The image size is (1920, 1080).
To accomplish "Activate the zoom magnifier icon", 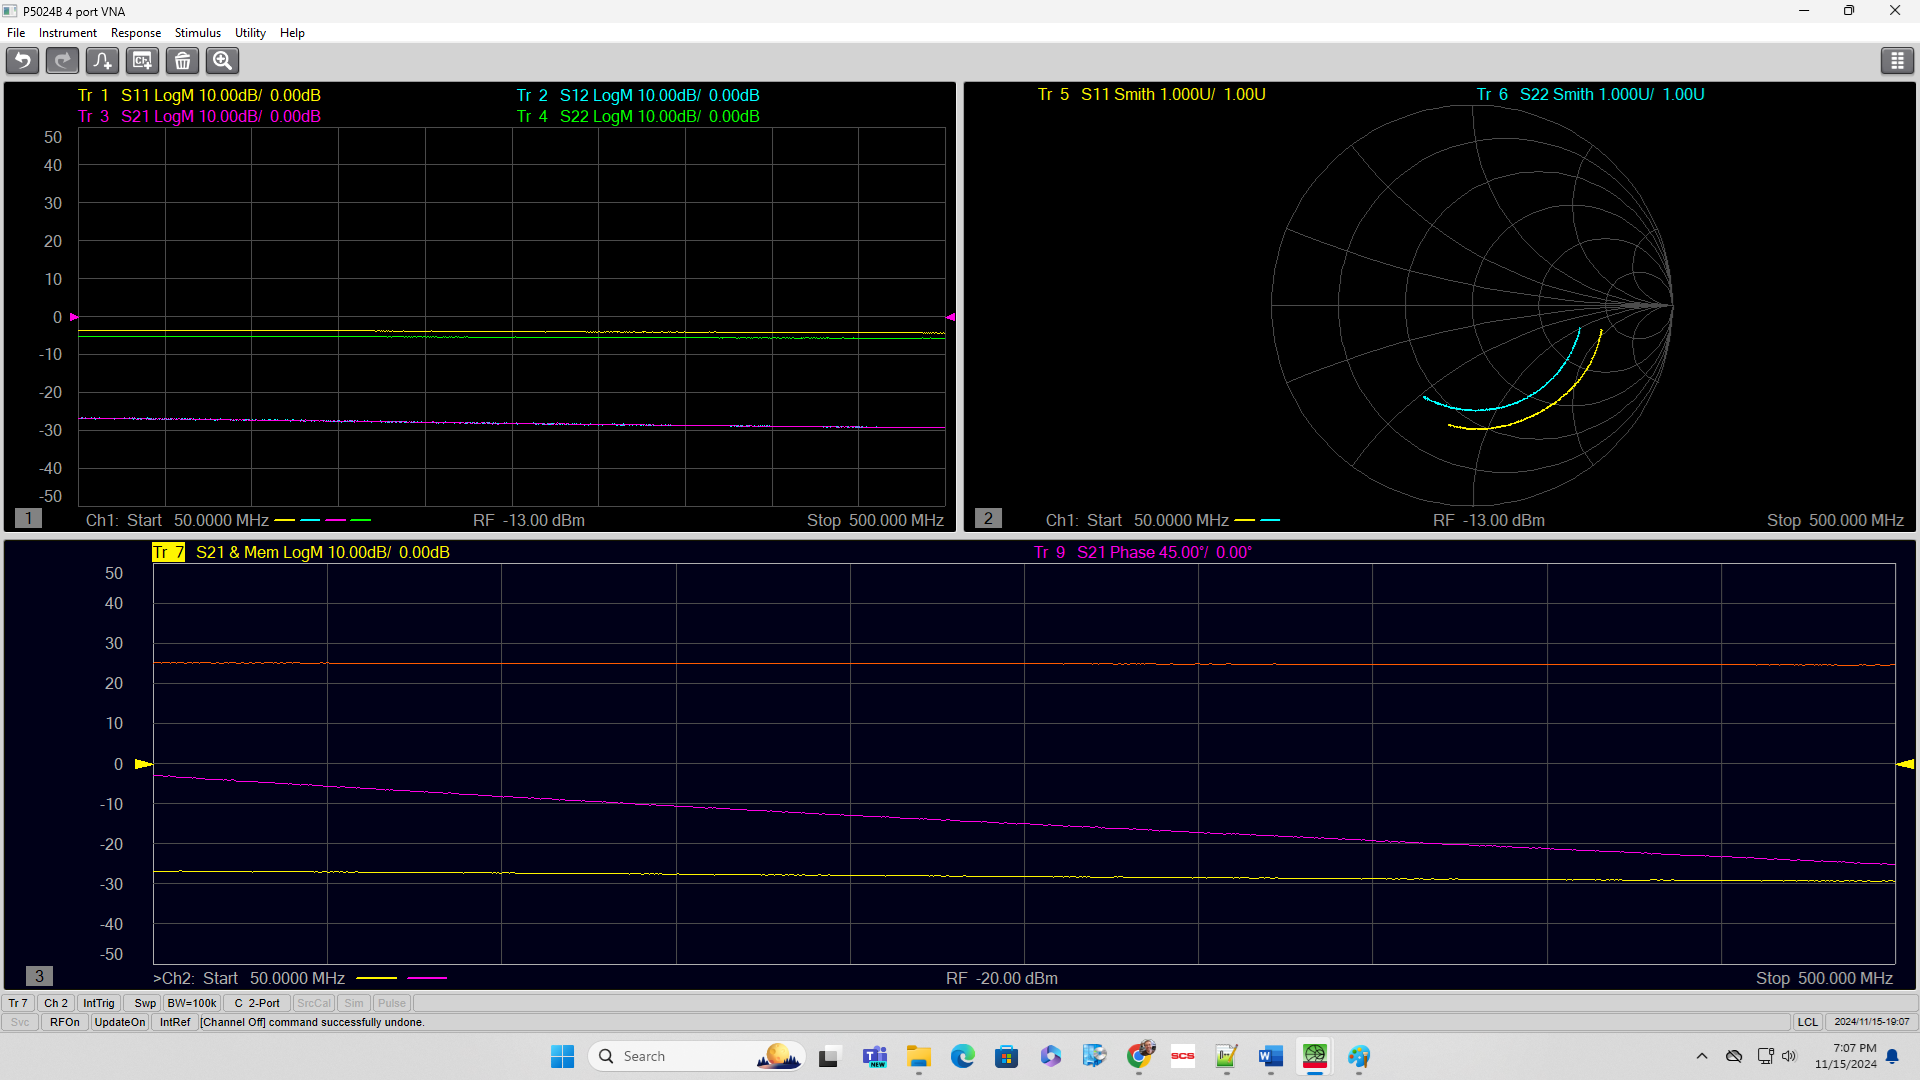I will point(222,61).
